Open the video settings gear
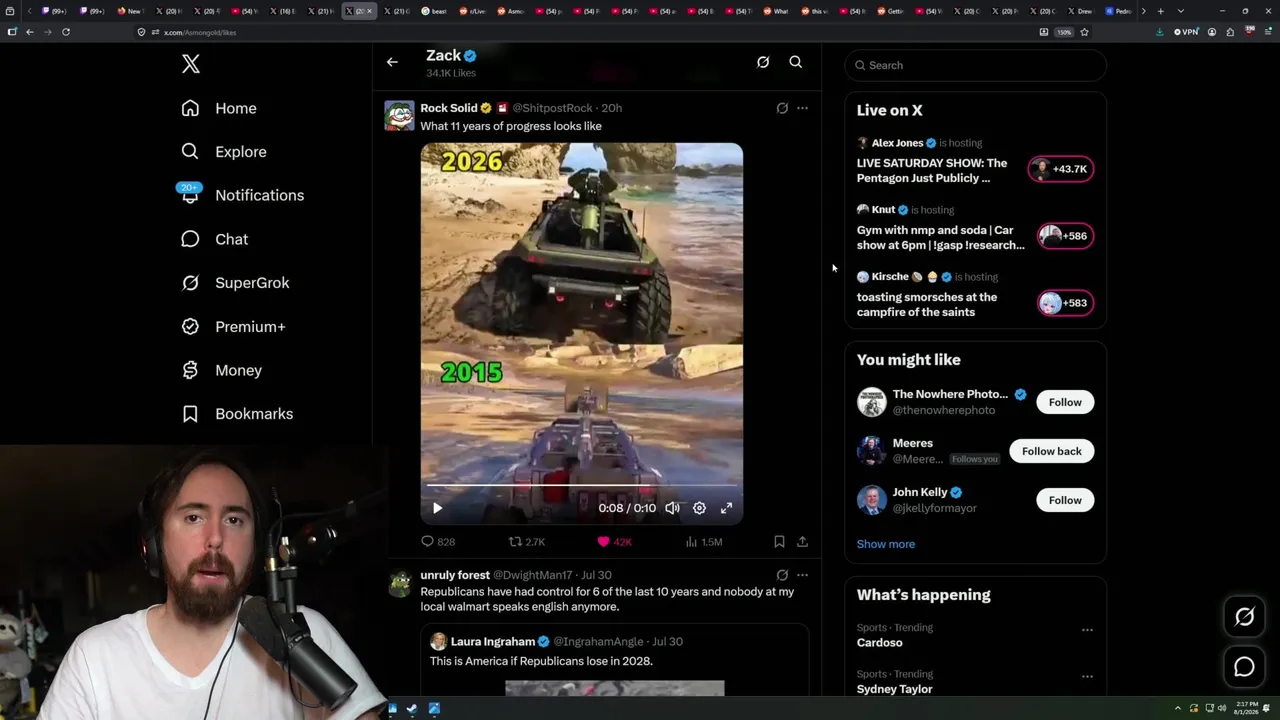Image resolution: width=1280 pixels, height=720 pixels. coord(700,508)
